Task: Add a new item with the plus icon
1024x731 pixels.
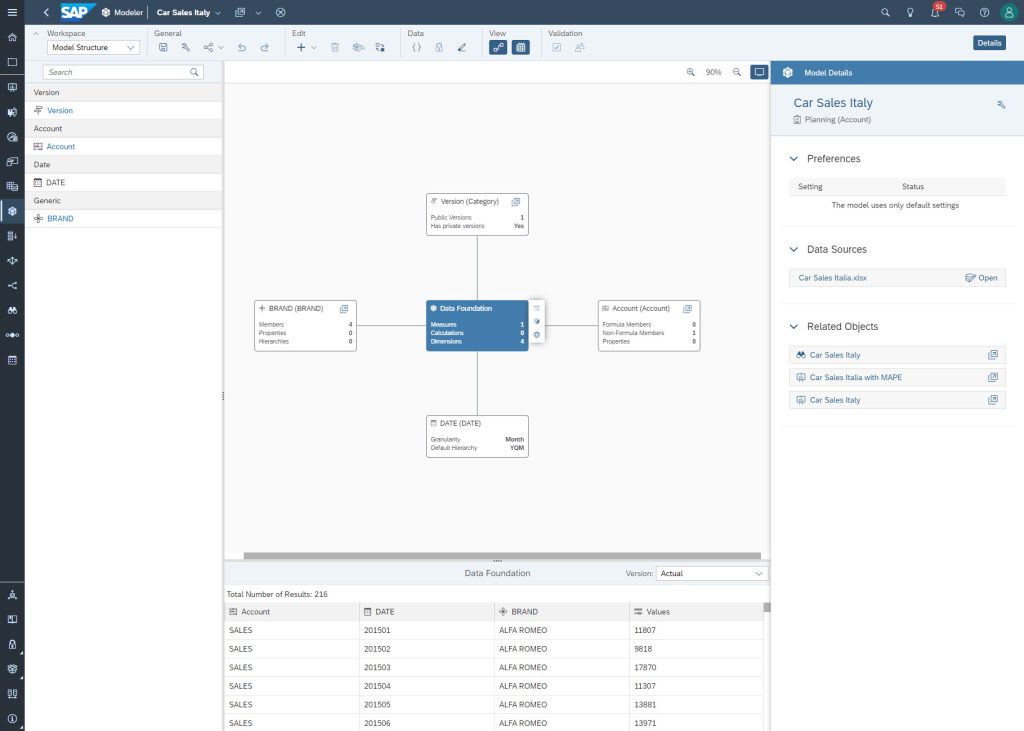Action: click(301, 47)
